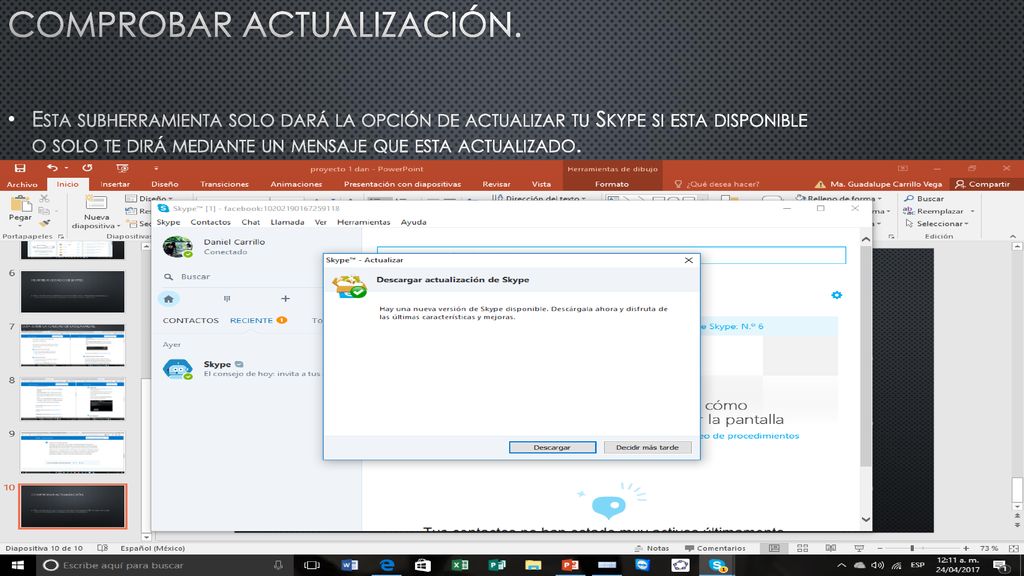This screenshot has width=1024, height=576.
Task: Toggle the Comentarios pane
Action: pyautogui.click(x=715, y=548)
